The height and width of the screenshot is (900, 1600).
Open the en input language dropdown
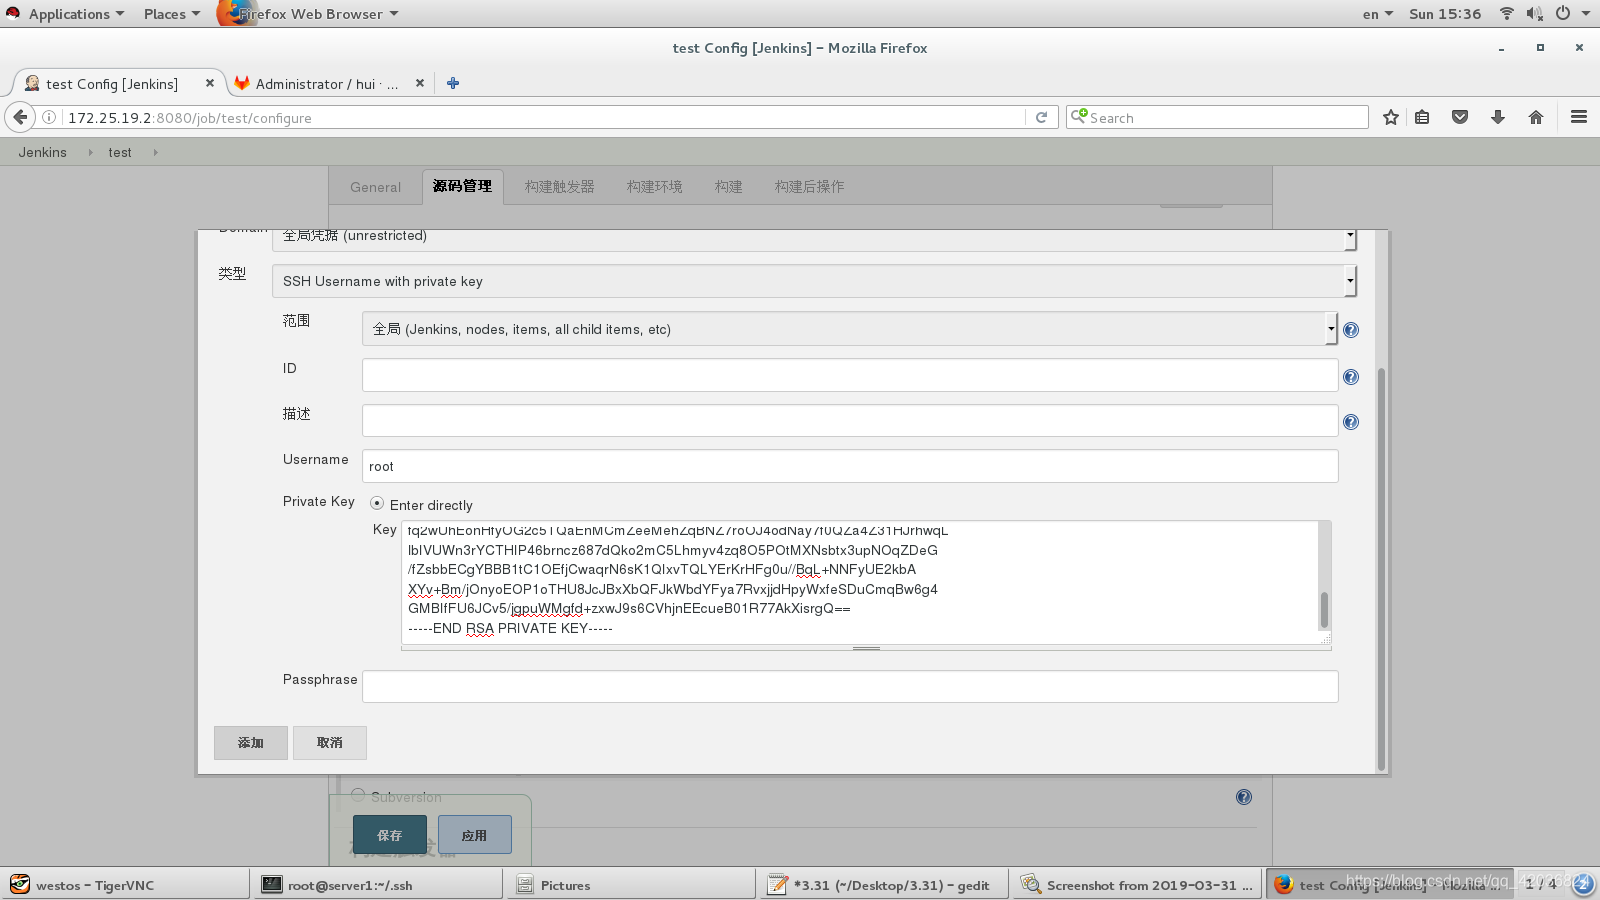pyautogui.click(x=1377, y=14)
